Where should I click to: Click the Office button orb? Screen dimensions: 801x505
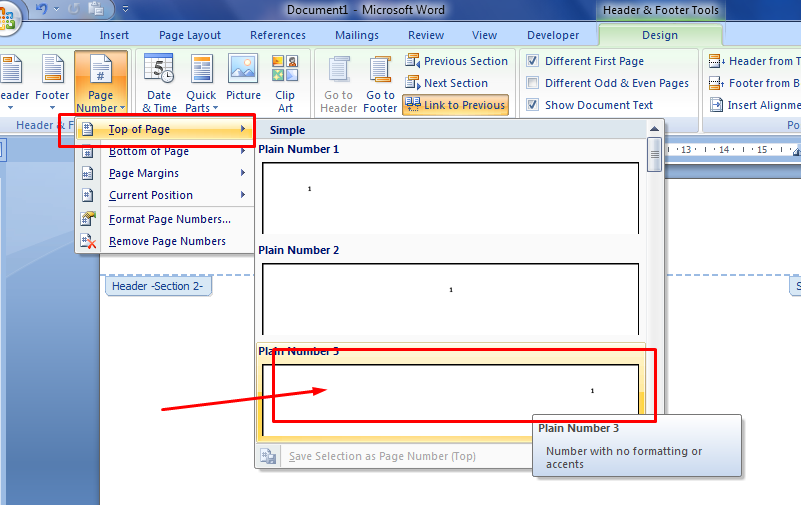tap(6, 18)
